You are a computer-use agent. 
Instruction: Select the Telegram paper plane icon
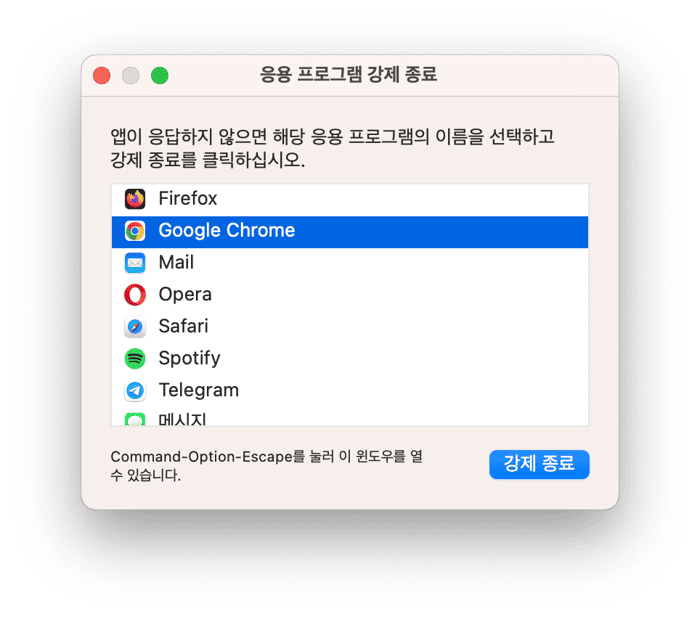[x=135, y=391]
